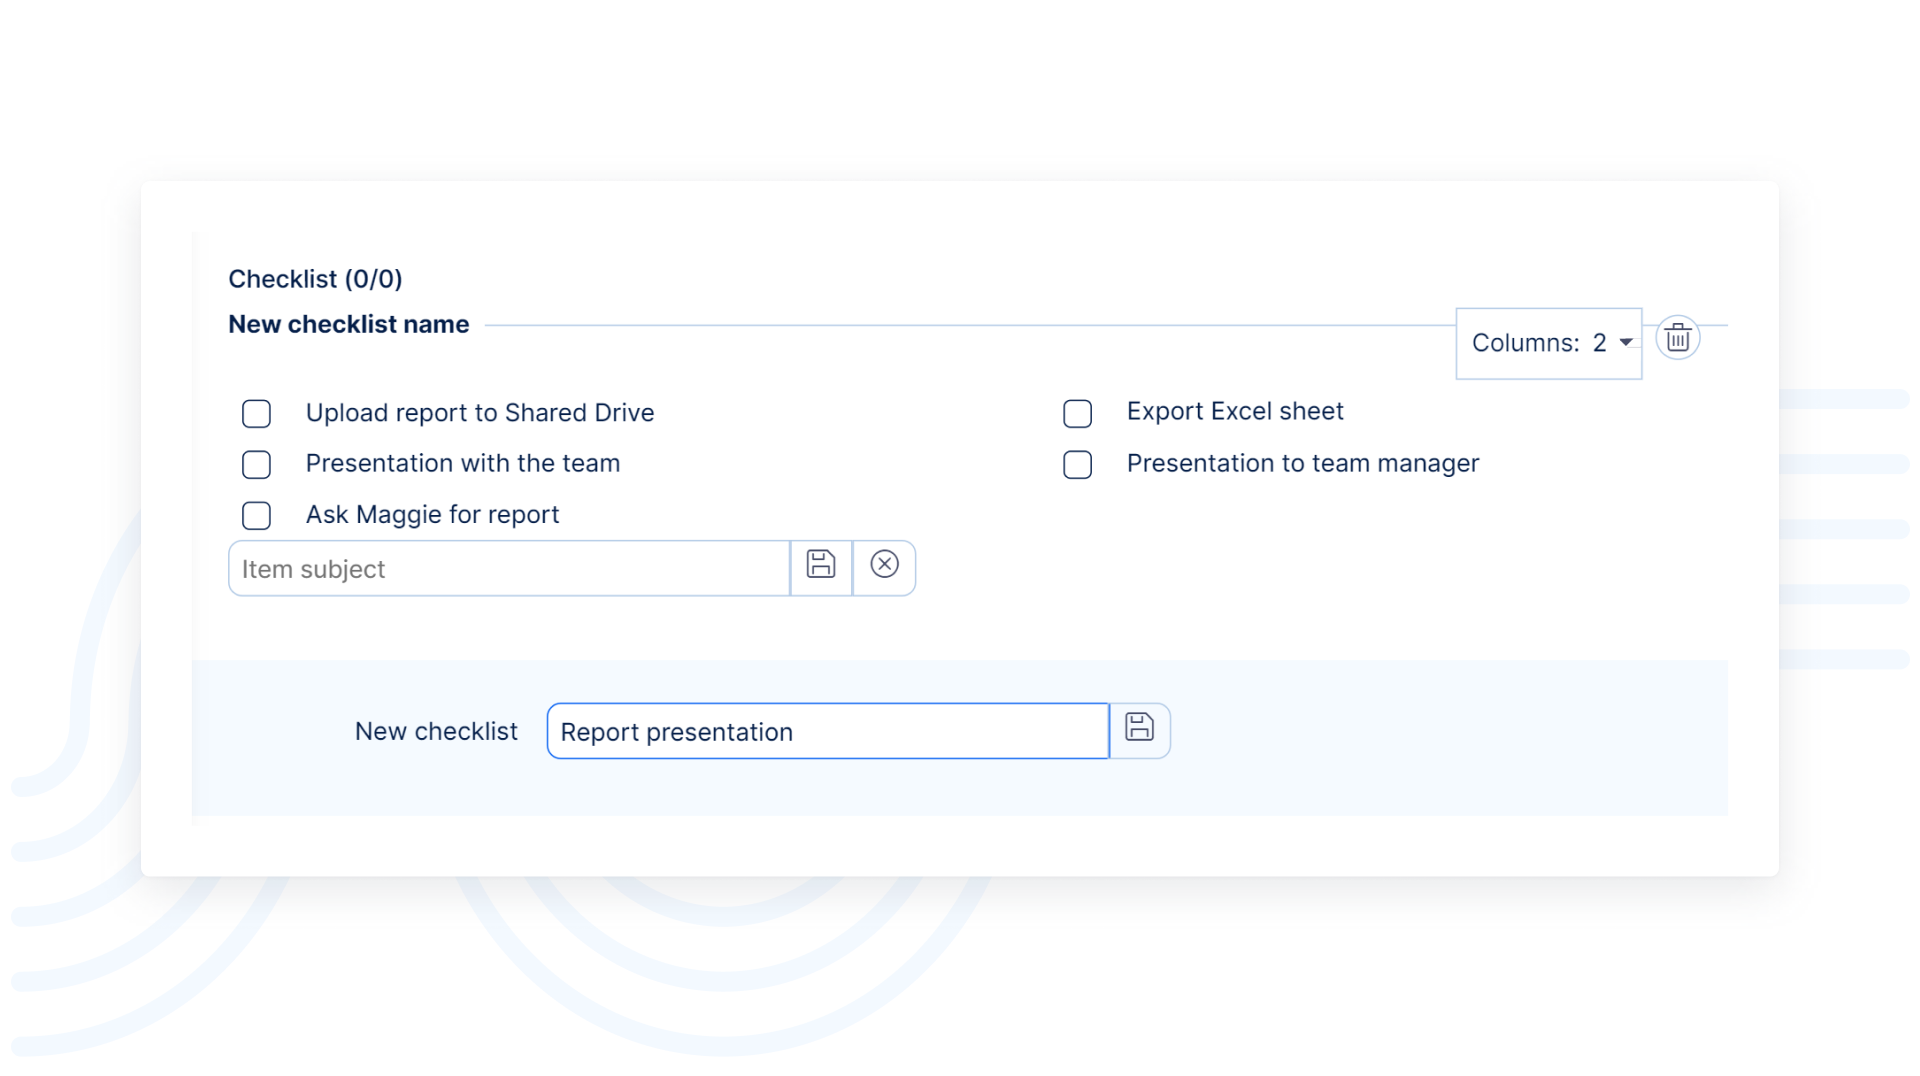The width and height of the screenshot is (1920, 1076).
Task: Cancel adding the checklist item
Action: (x=884, y=566)
